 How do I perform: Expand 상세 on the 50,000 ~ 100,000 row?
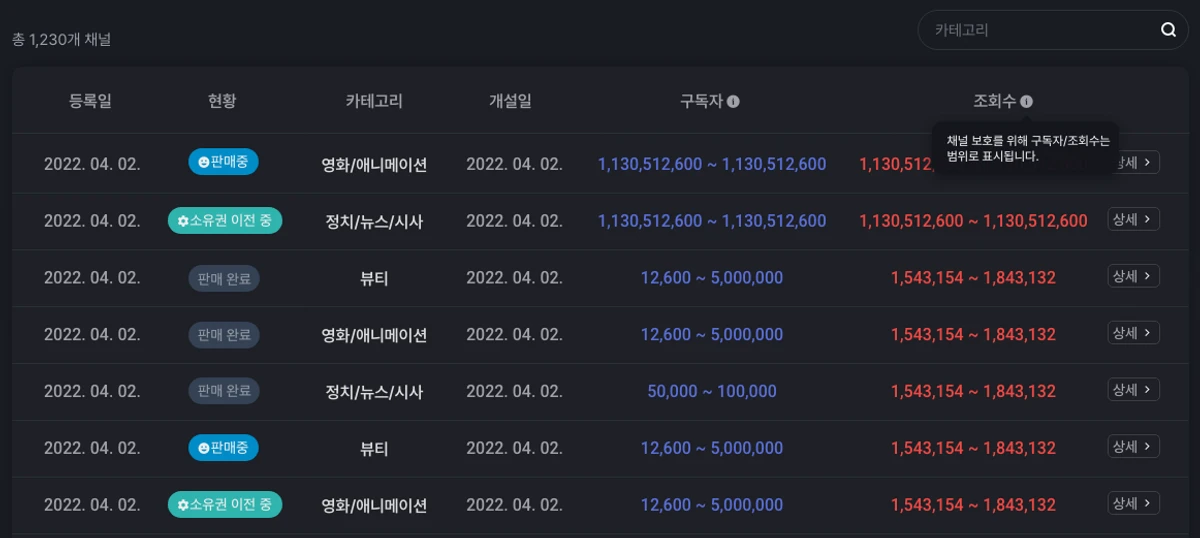[x=1133, y=389]
